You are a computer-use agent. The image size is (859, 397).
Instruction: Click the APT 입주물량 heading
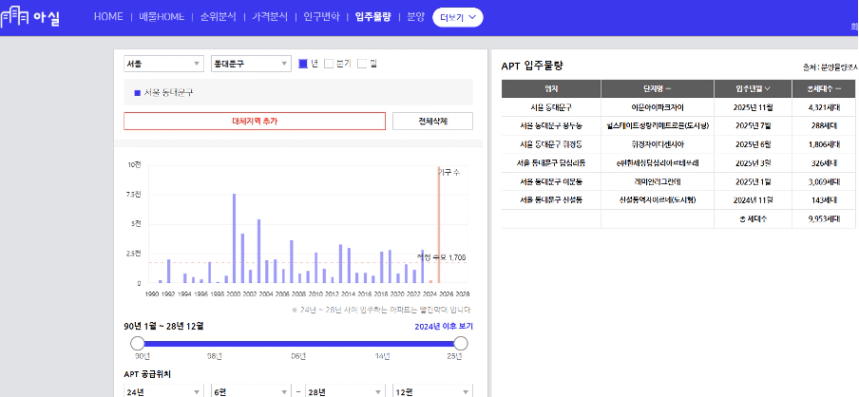pos(532,66)
